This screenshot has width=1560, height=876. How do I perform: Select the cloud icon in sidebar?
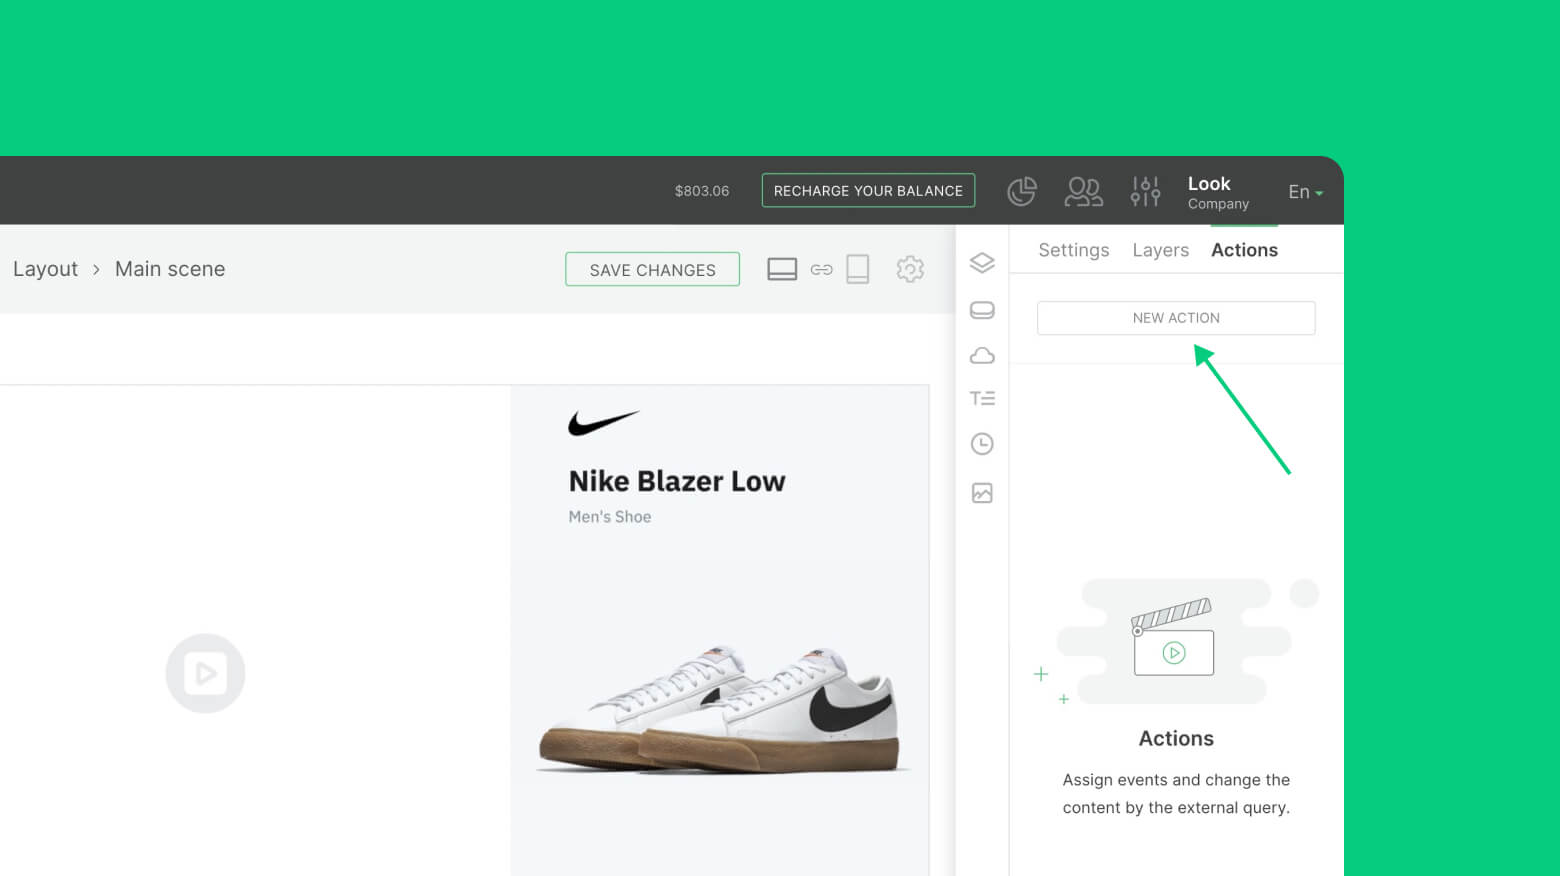pos(982,356)
